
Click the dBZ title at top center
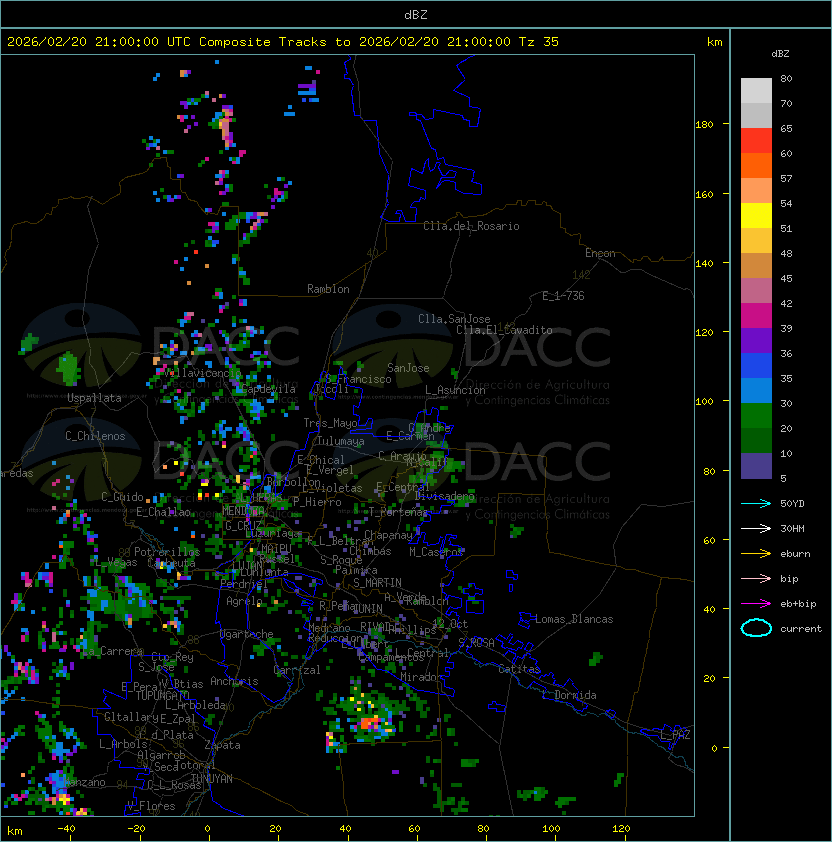pos(415,14)
